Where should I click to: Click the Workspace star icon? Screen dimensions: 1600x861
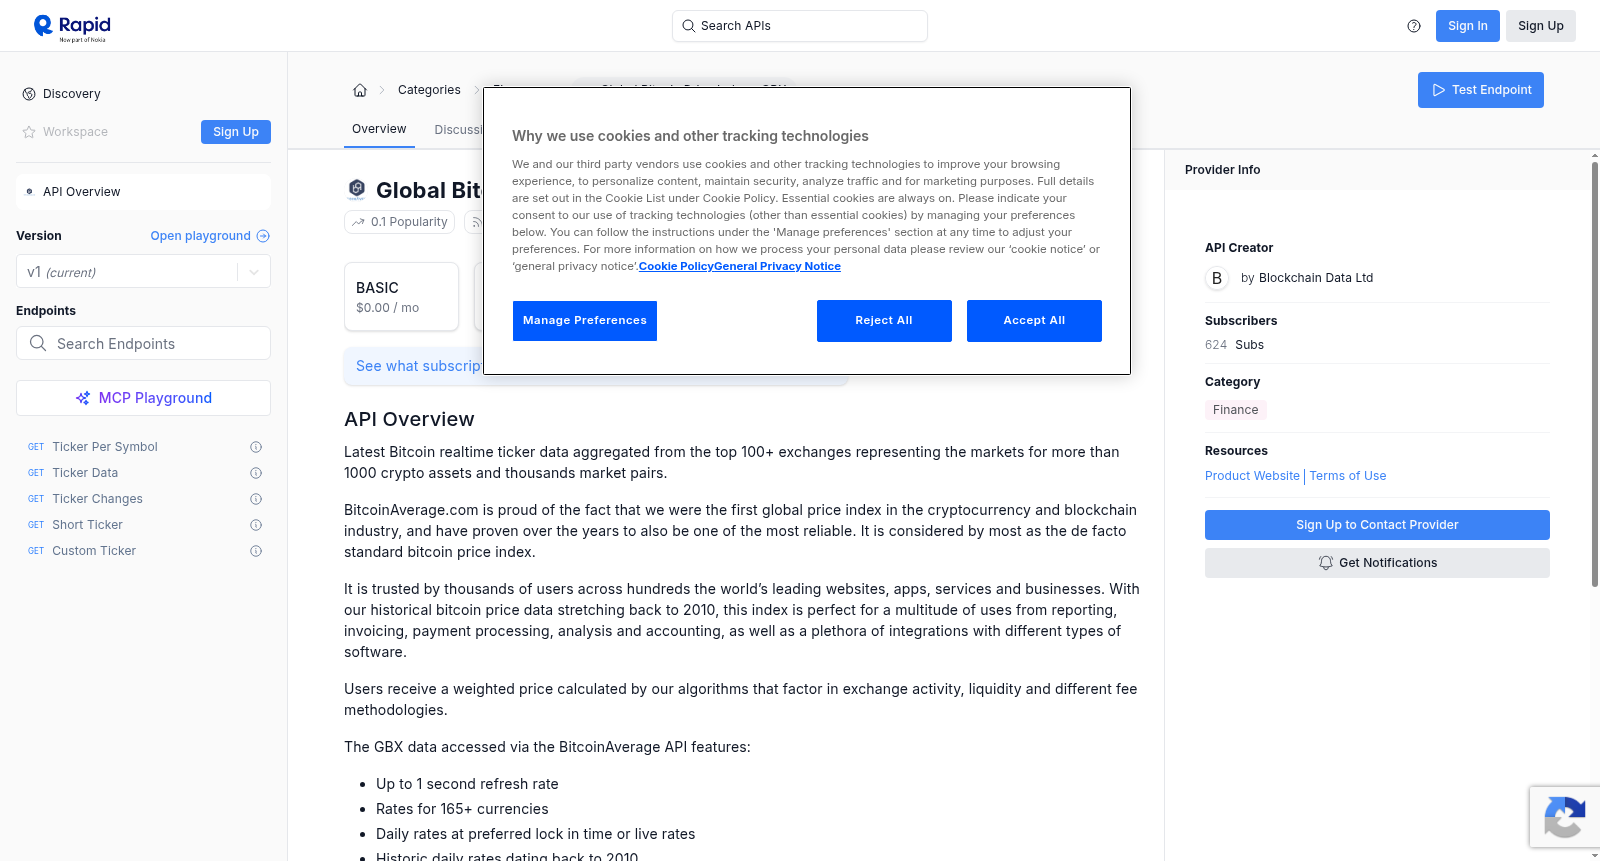(x=29, y=132)
